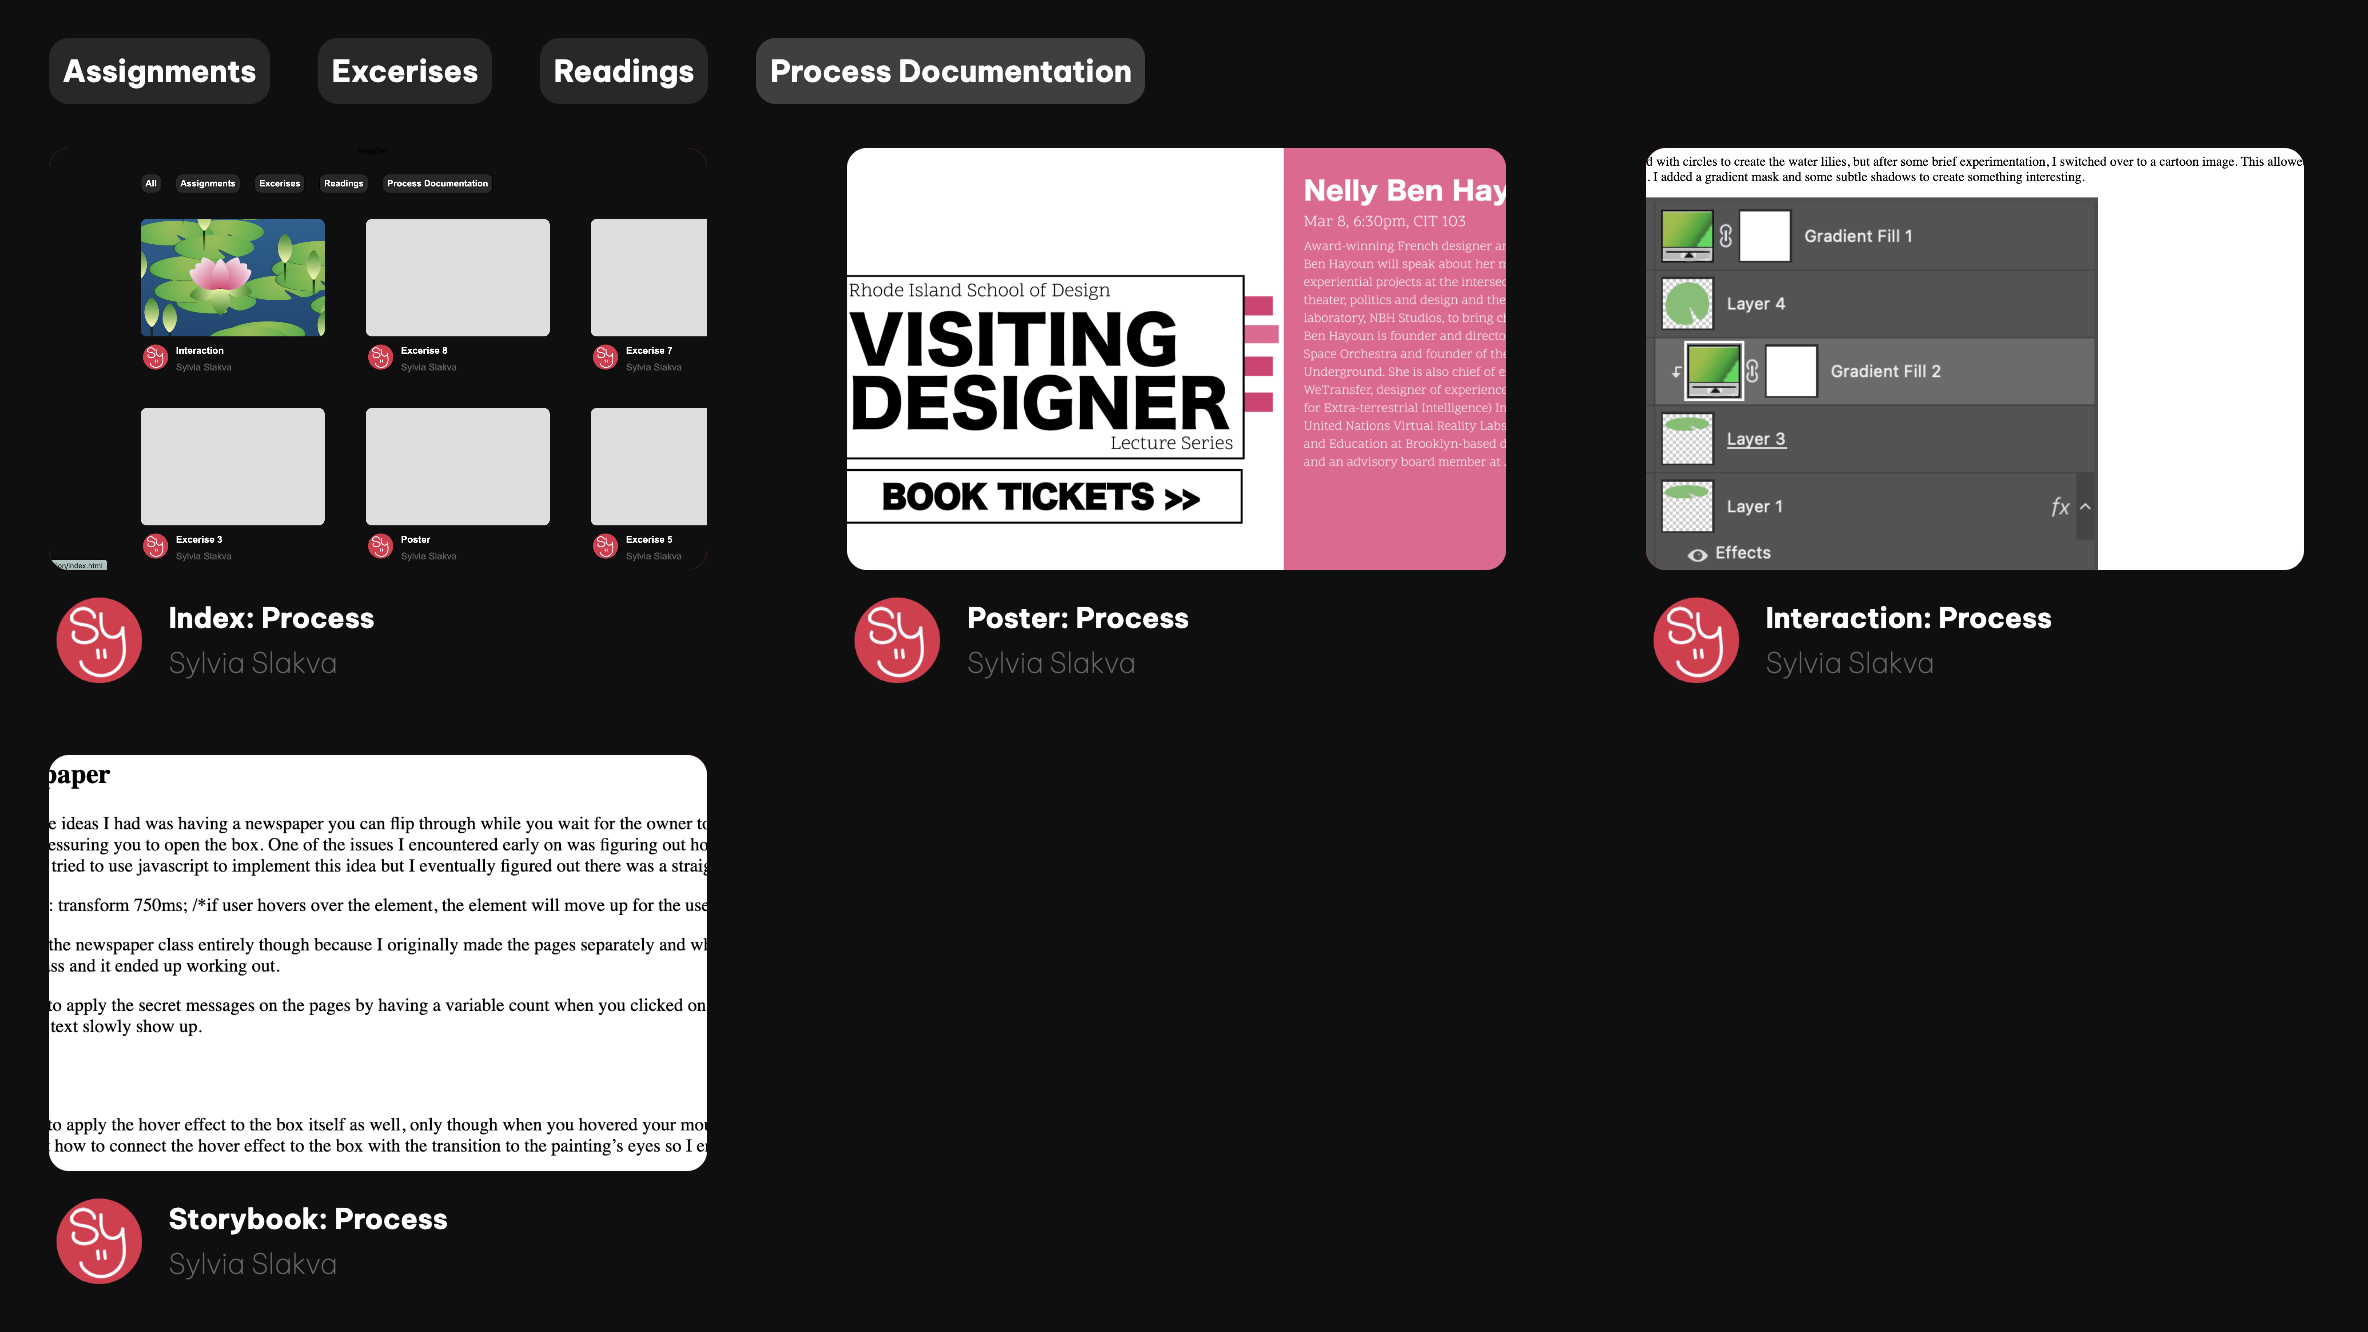
Task: Click Layer 1 fx icon
Action: click(x=2061, y=506)
